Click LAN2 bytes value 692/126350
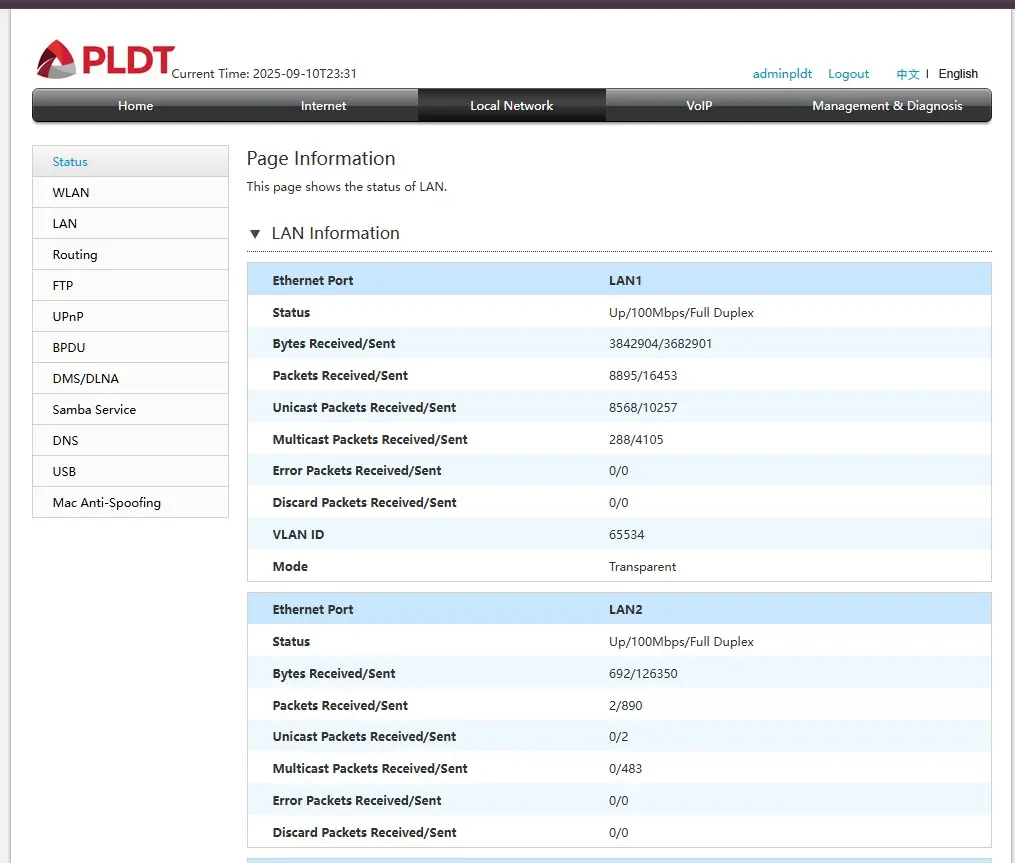This screenshot has height=863, width=1015. tap(643, 673)
